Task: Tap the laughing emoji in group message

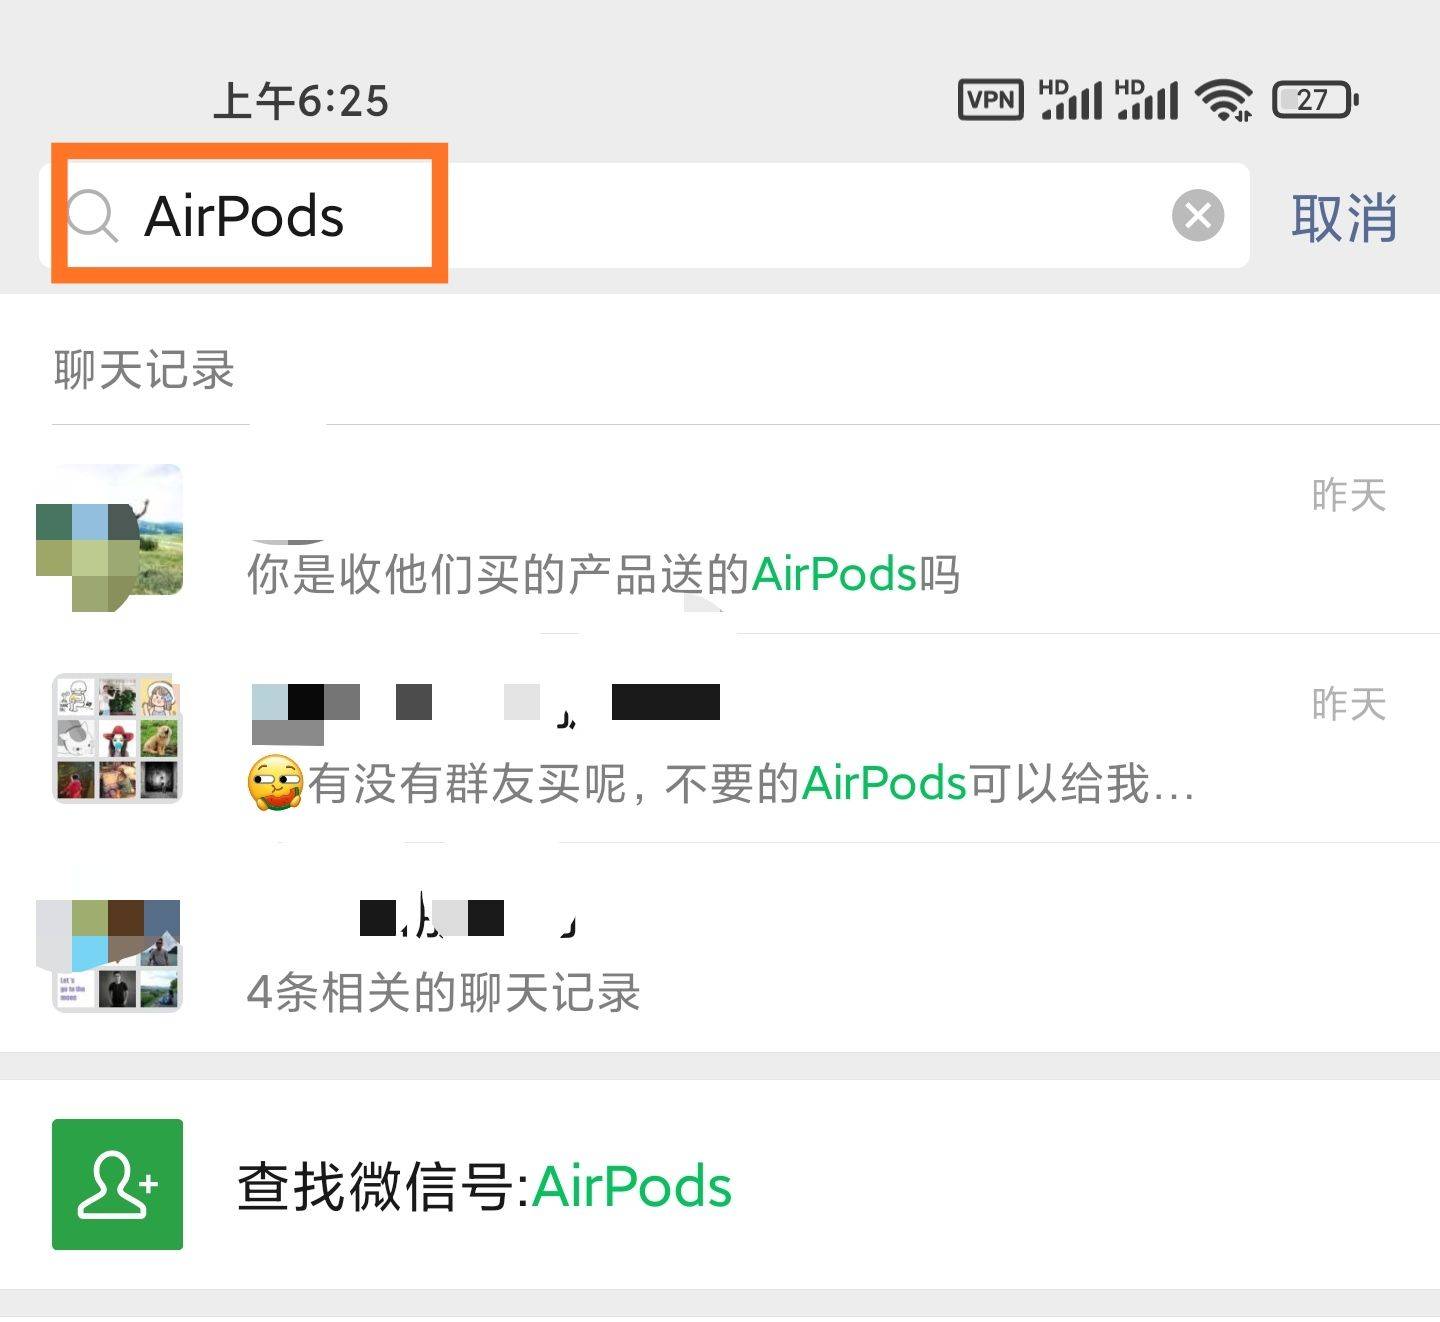Action: coord(275,783)
